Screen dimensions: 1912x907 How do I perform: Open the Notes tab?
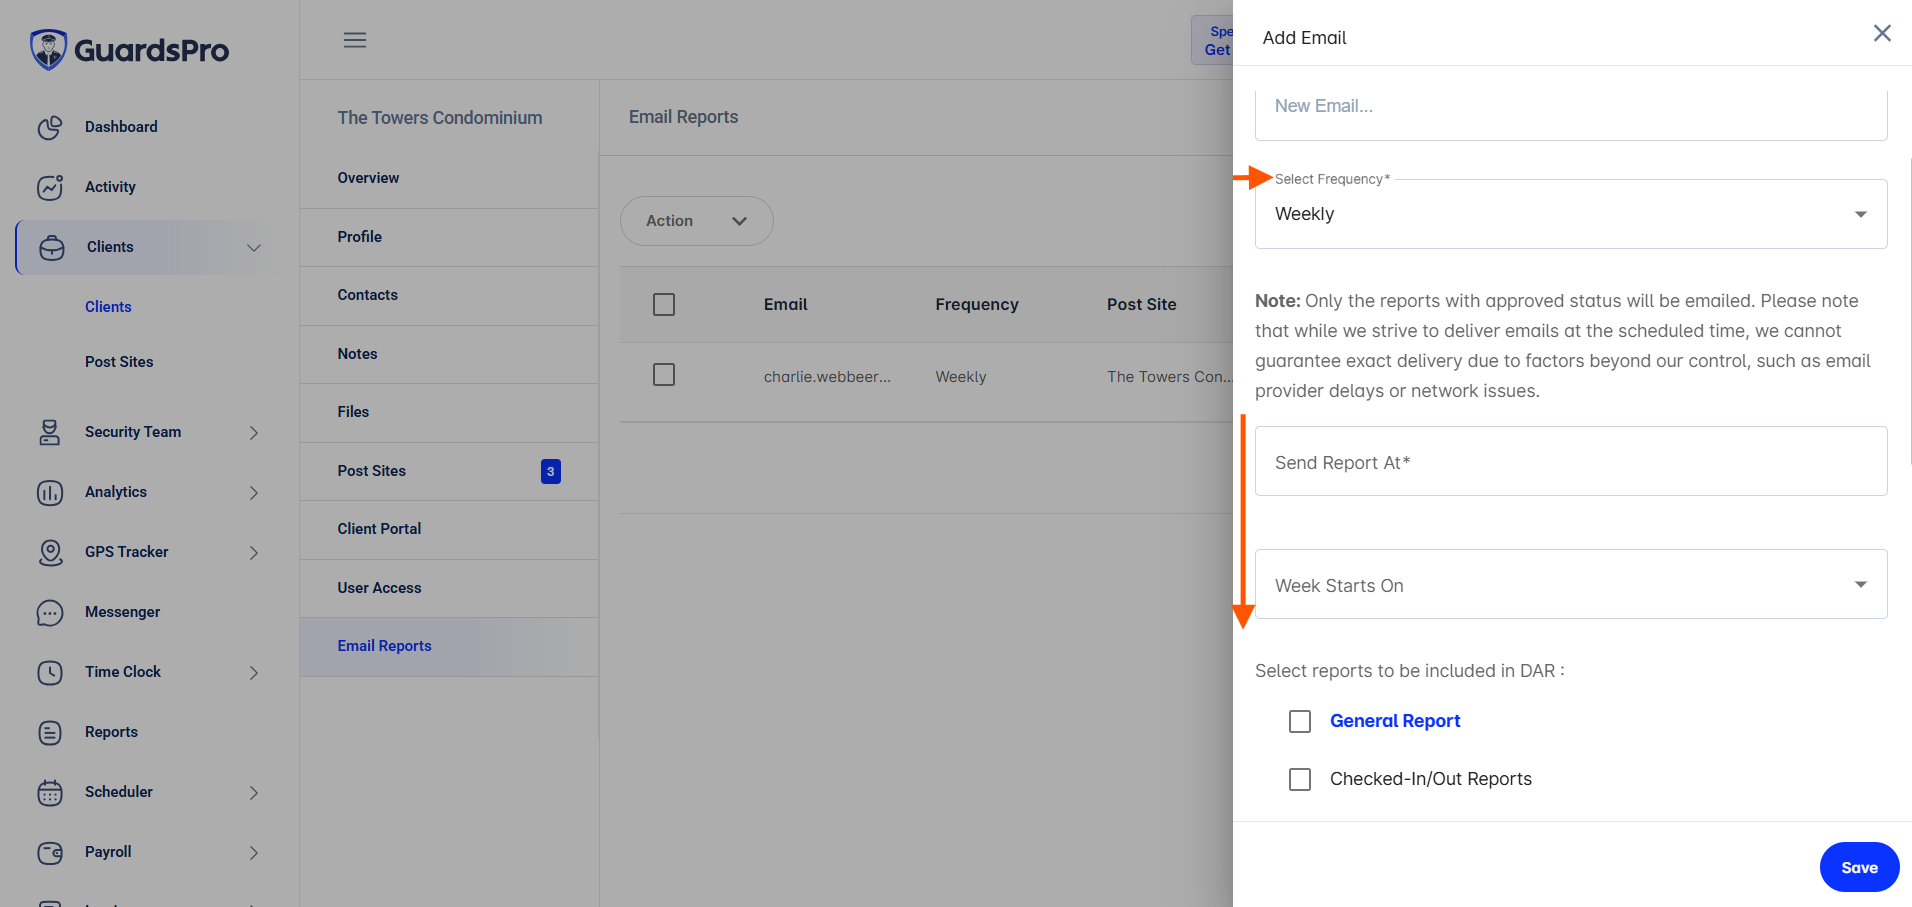[449, 354]
